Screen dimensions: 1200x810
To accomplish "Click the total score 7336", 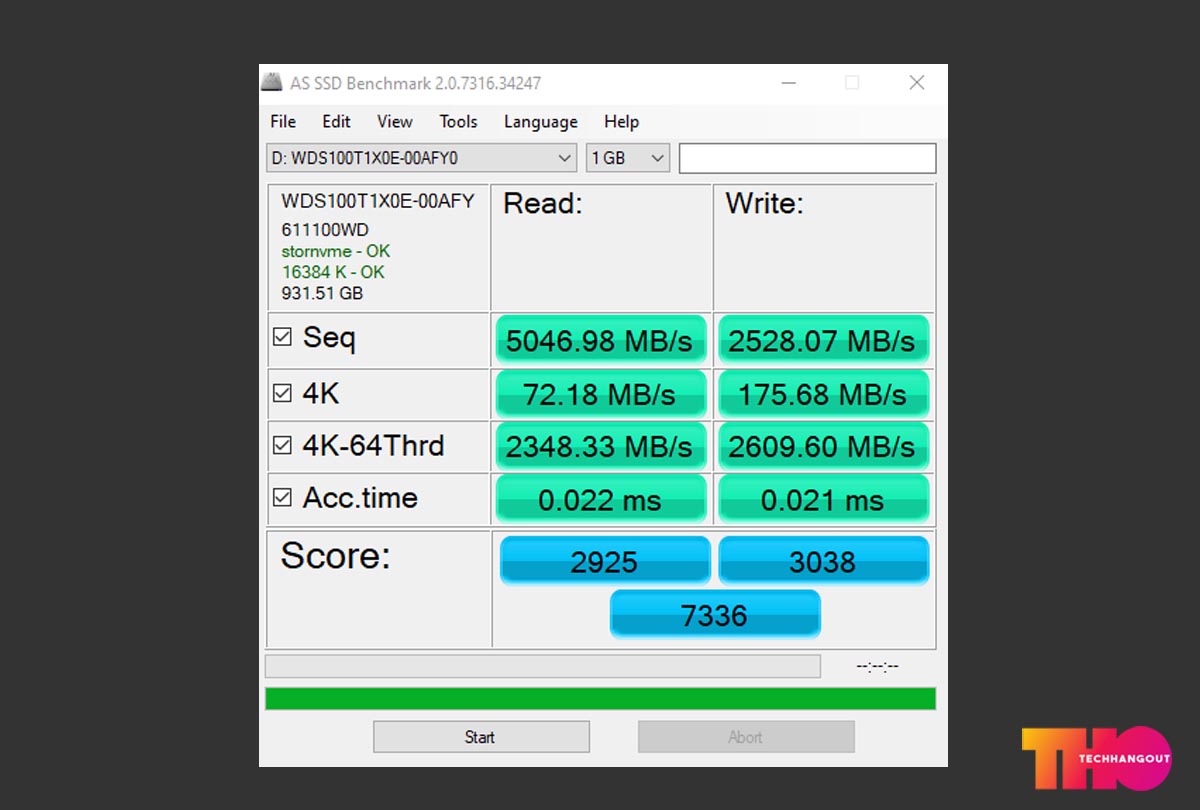I will [x=715, y=614].
